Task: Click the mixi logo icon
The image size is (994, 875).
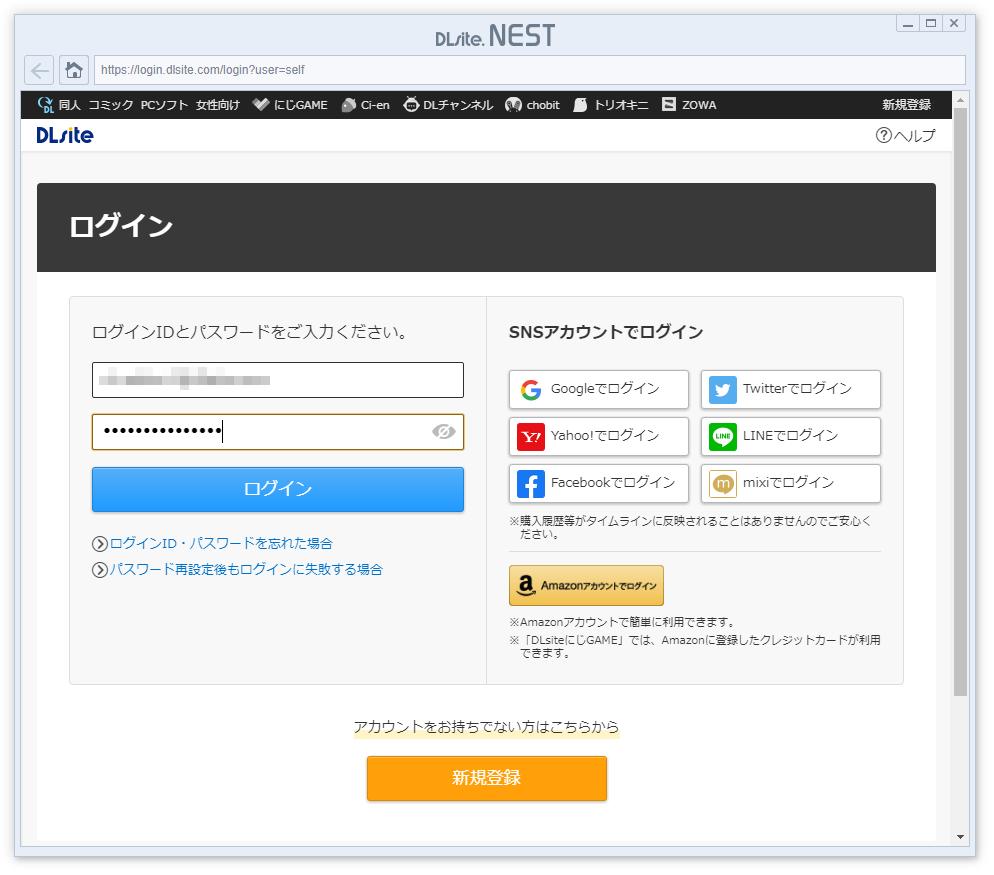Action: pos(723,484)
